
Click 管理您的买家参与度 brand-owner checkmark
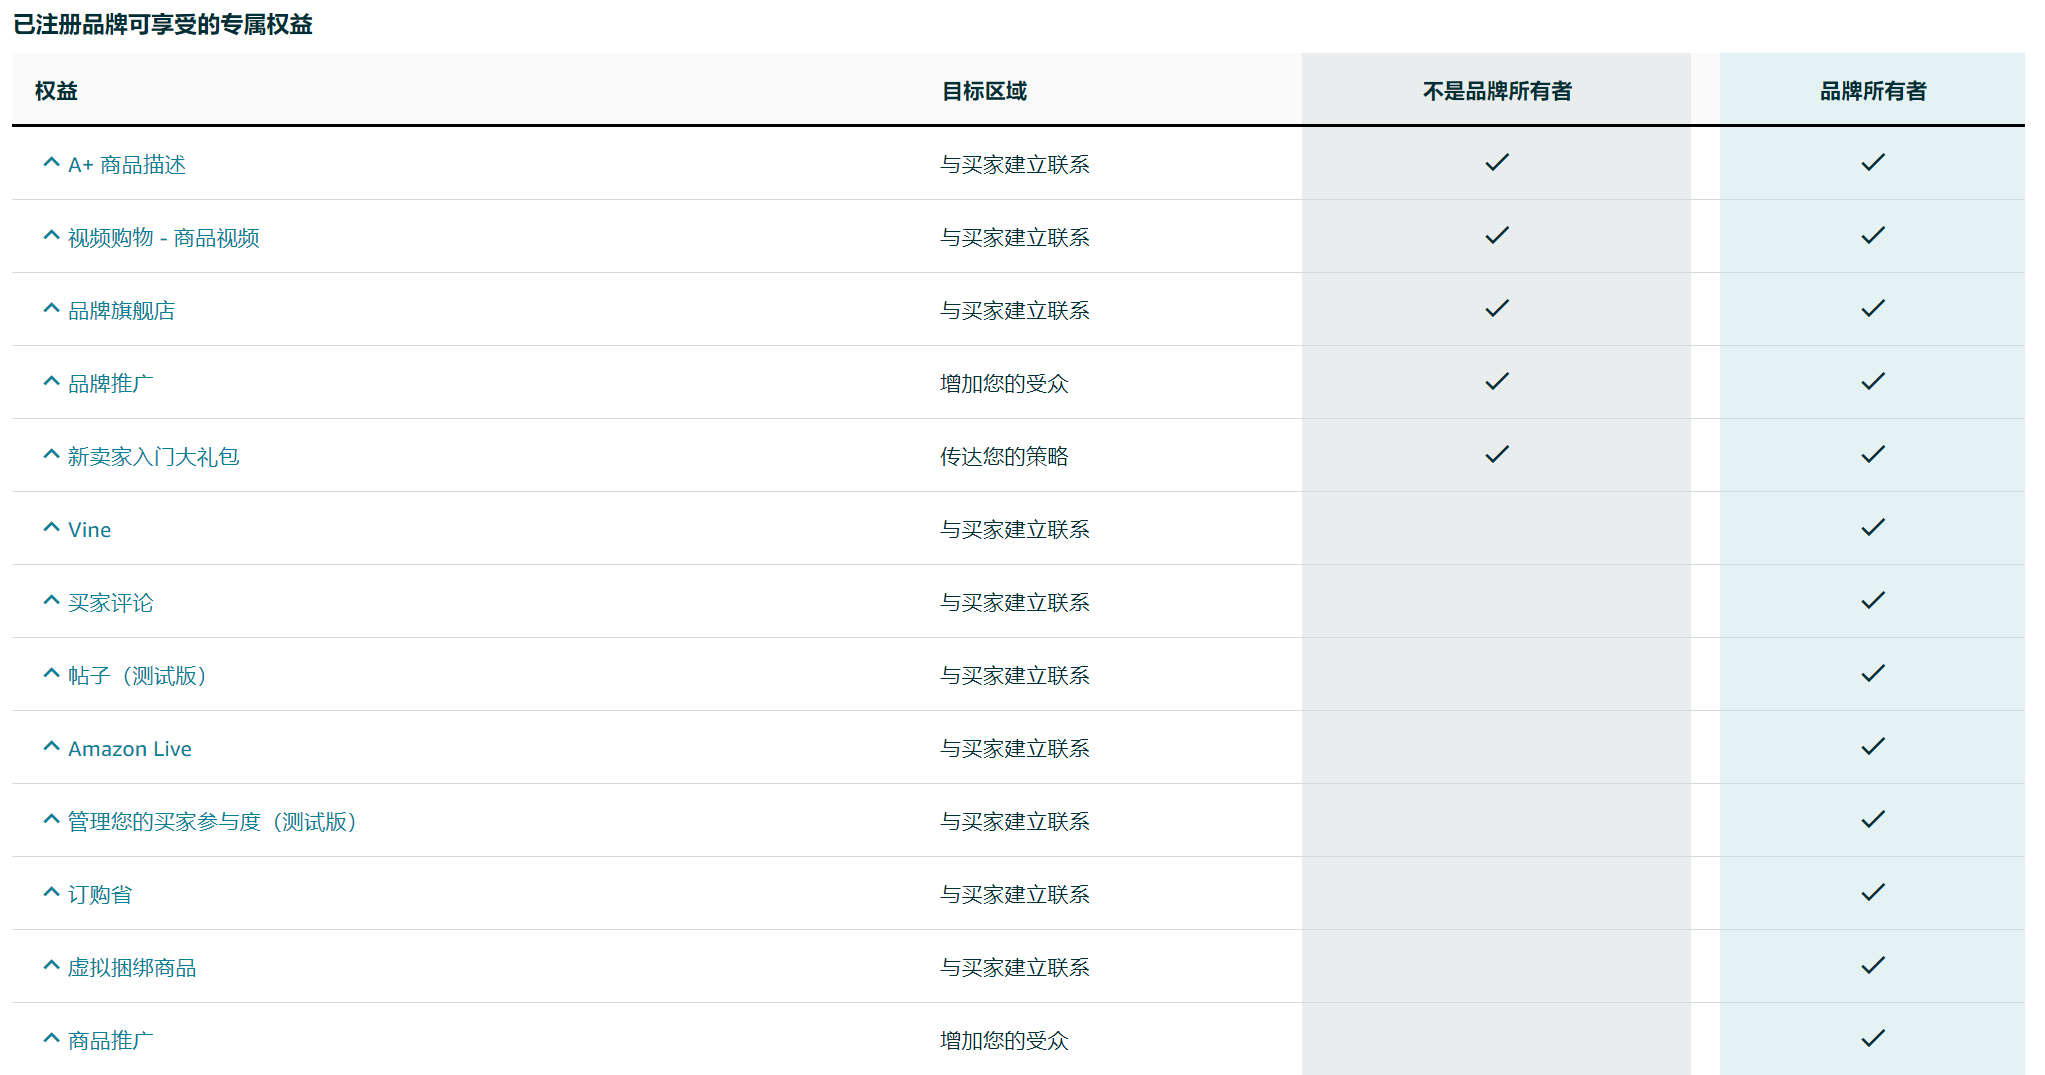(1873, 819)
